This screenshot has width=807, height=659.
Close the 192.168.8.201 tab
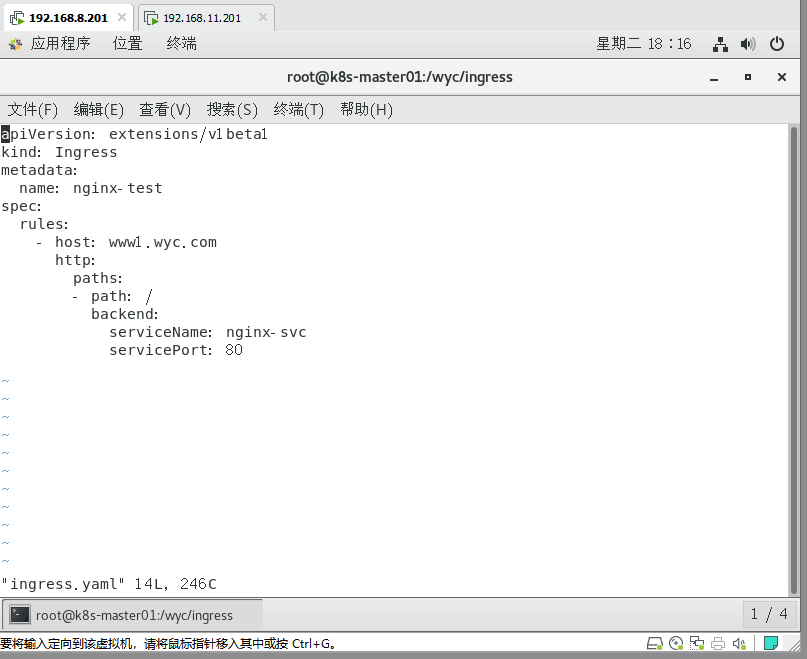click(x=122, y=18)
